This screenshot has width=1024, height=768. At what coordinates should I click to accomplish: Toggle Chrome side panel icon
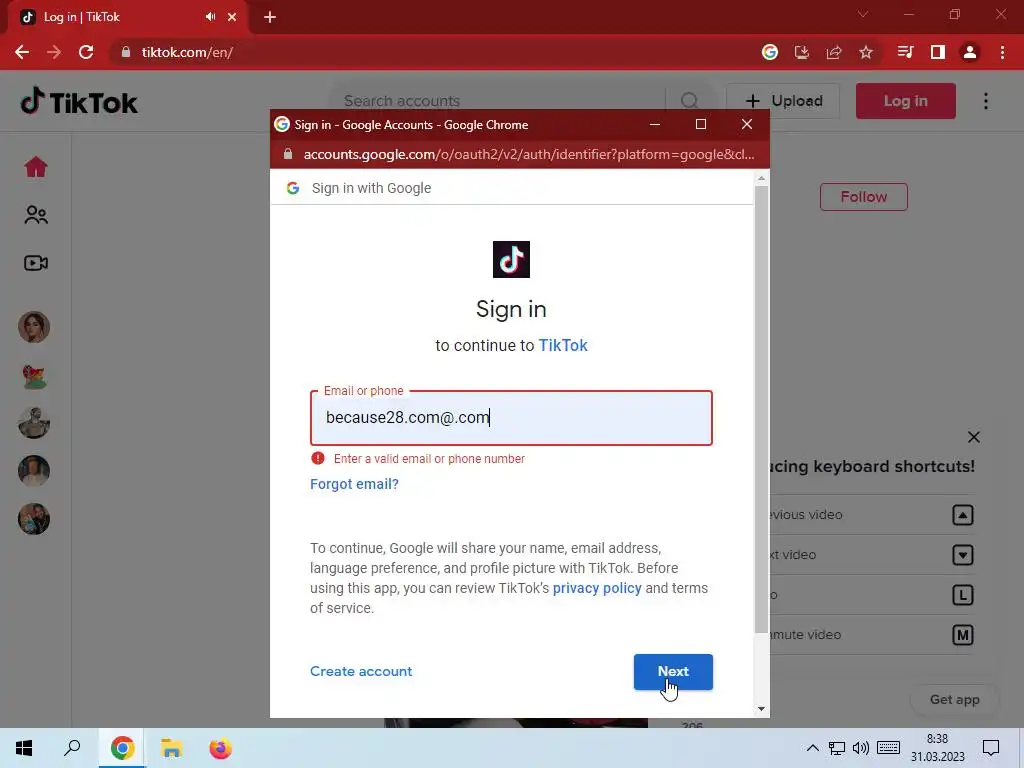click(x=938, y=52)
